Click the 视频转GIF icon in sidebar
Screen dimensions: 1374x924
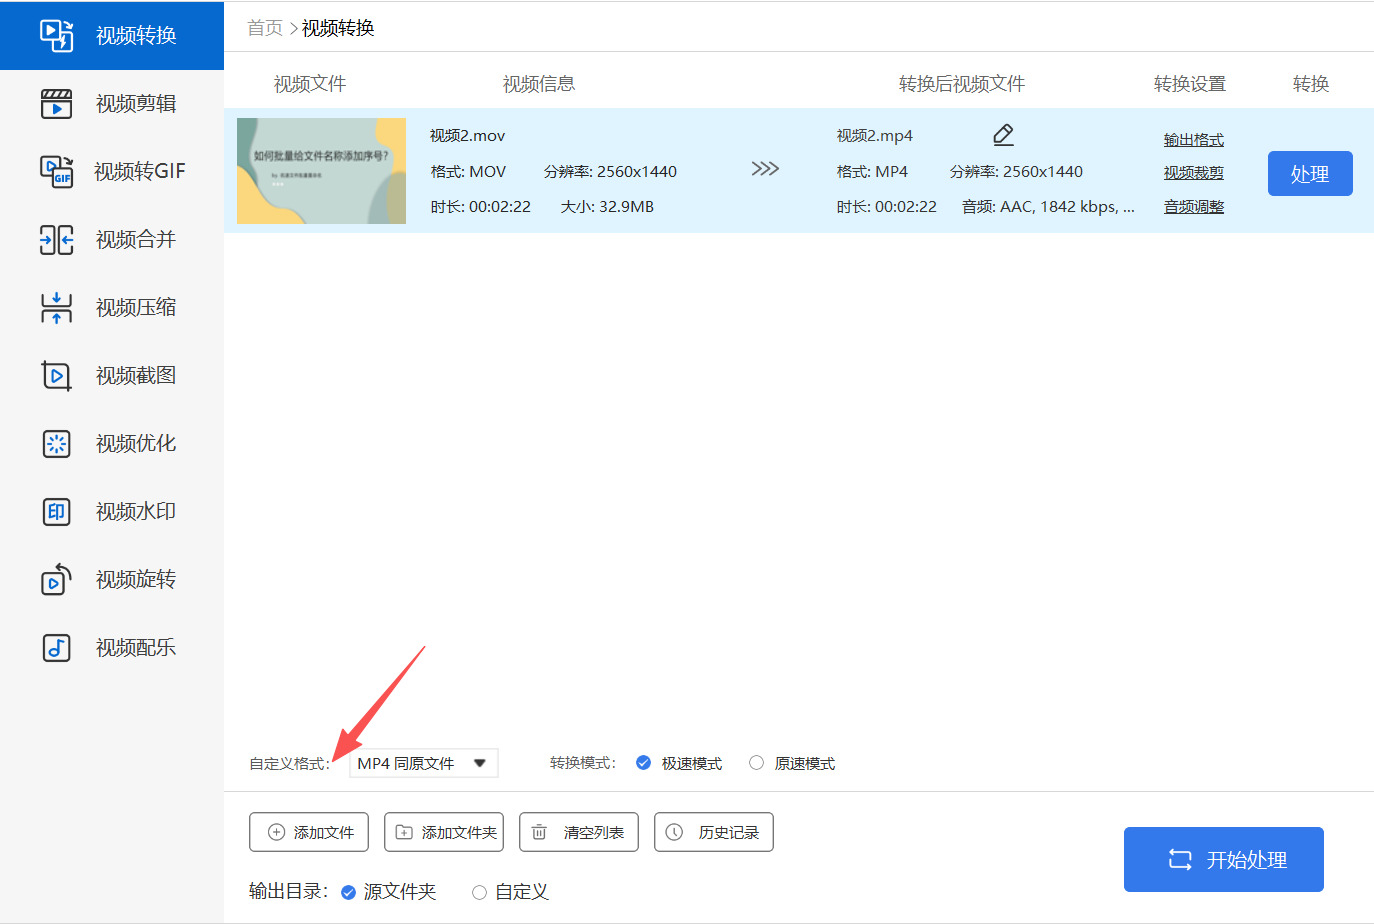[x=56, y=171]
